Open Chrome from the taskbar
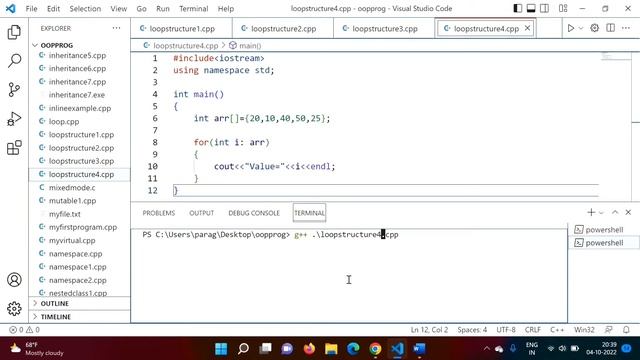This screenshot has width=640, height=360. (x=375, y=349)
